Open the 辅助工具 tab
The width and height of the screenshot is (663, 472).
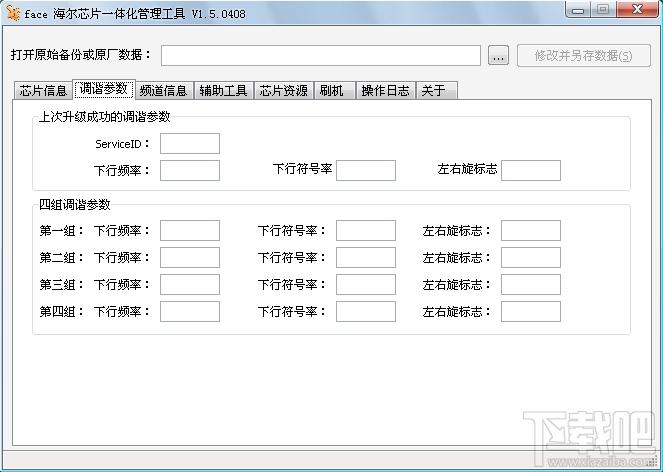point(224,91)
